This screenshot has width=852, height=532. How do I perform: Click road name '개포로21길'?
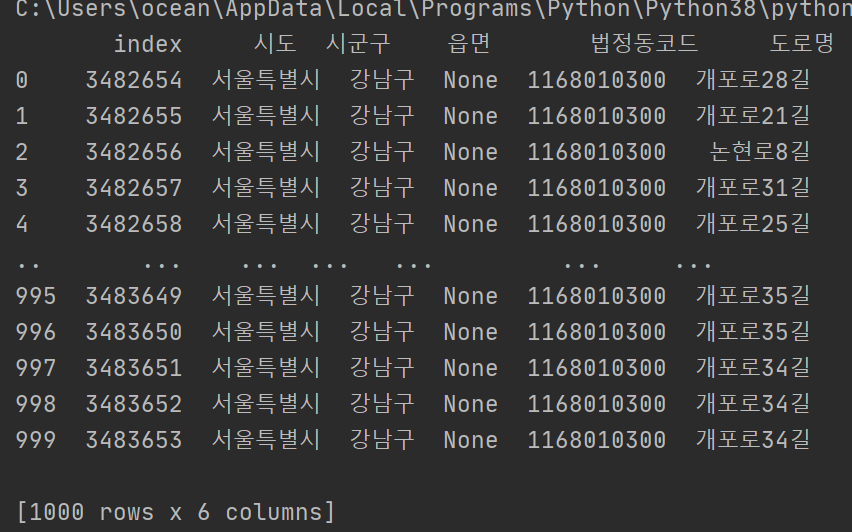[x=753, y=116]
